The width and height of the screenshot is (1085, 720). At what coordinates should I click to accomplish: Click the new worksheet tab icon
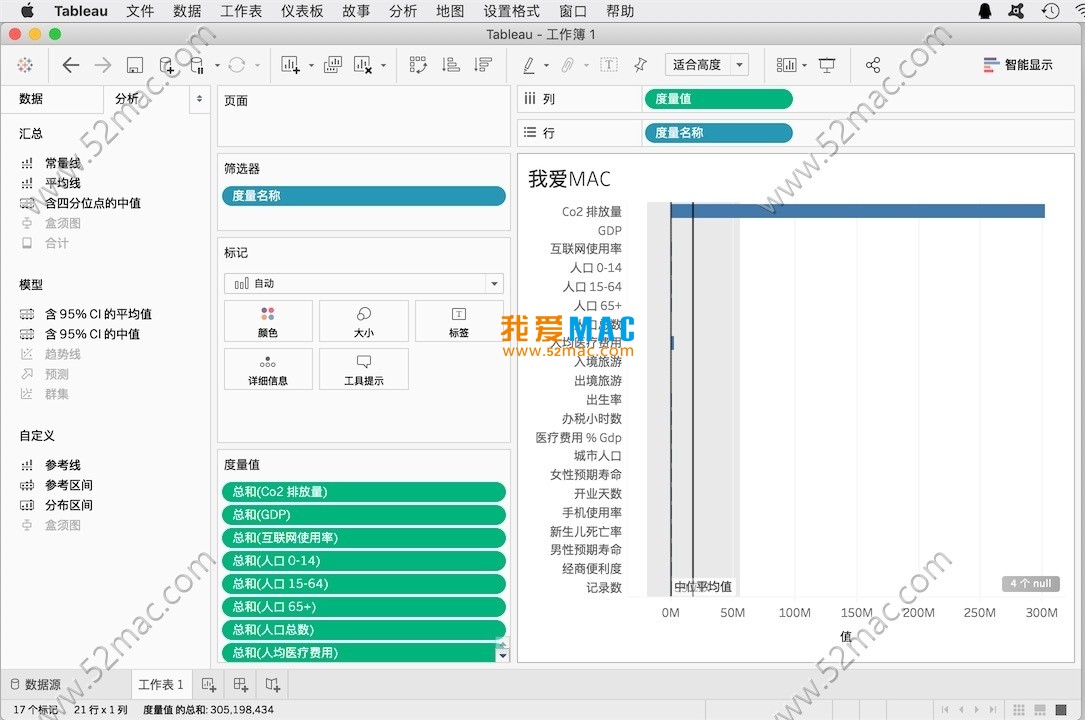point(209,685)
